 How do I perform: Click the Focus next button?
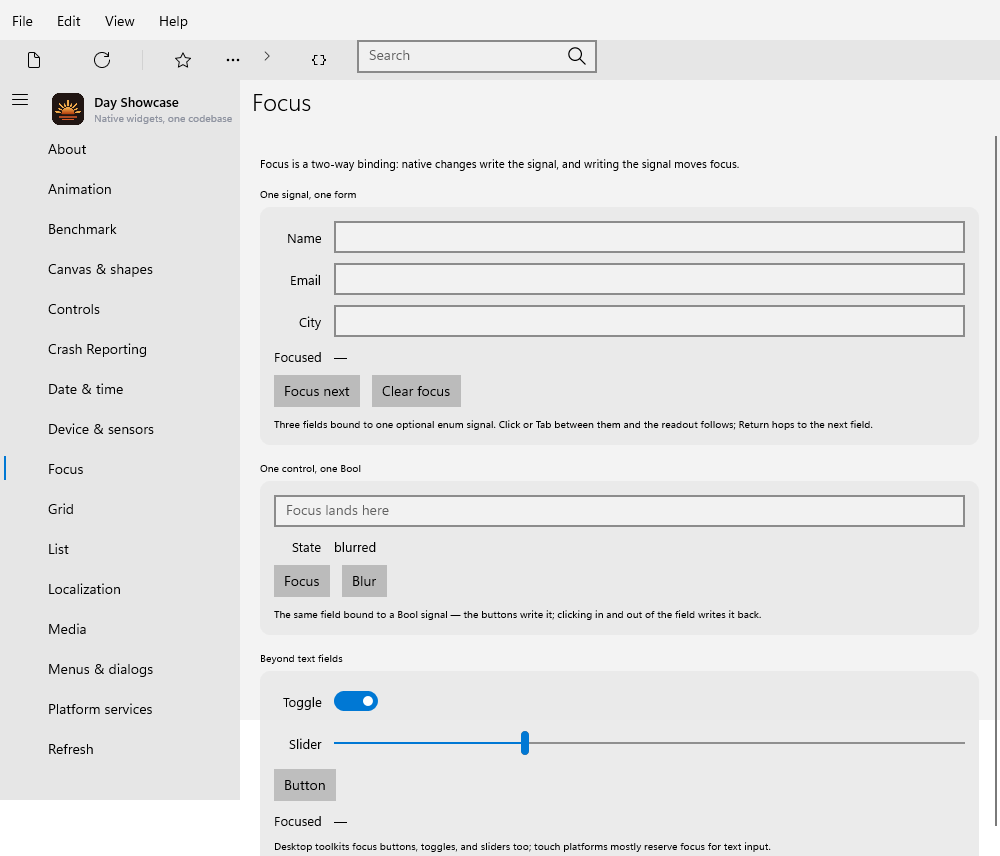(317, 391)
